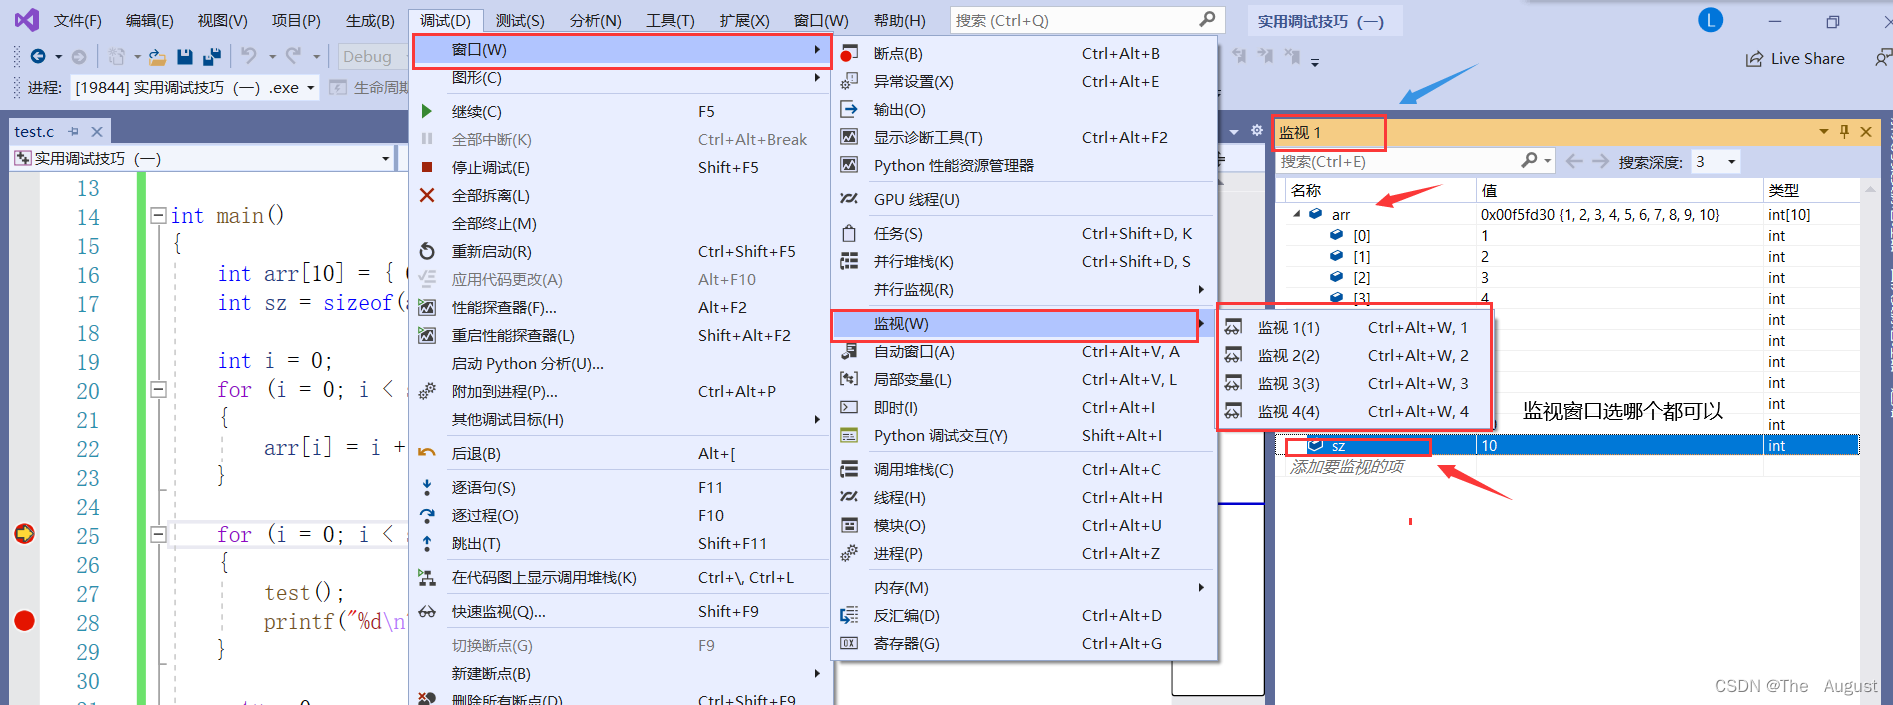Viewport: 1893px width, 705px height.
Task: Click the Stop Debugging red square icon
Action: click(x=427, y=167)
